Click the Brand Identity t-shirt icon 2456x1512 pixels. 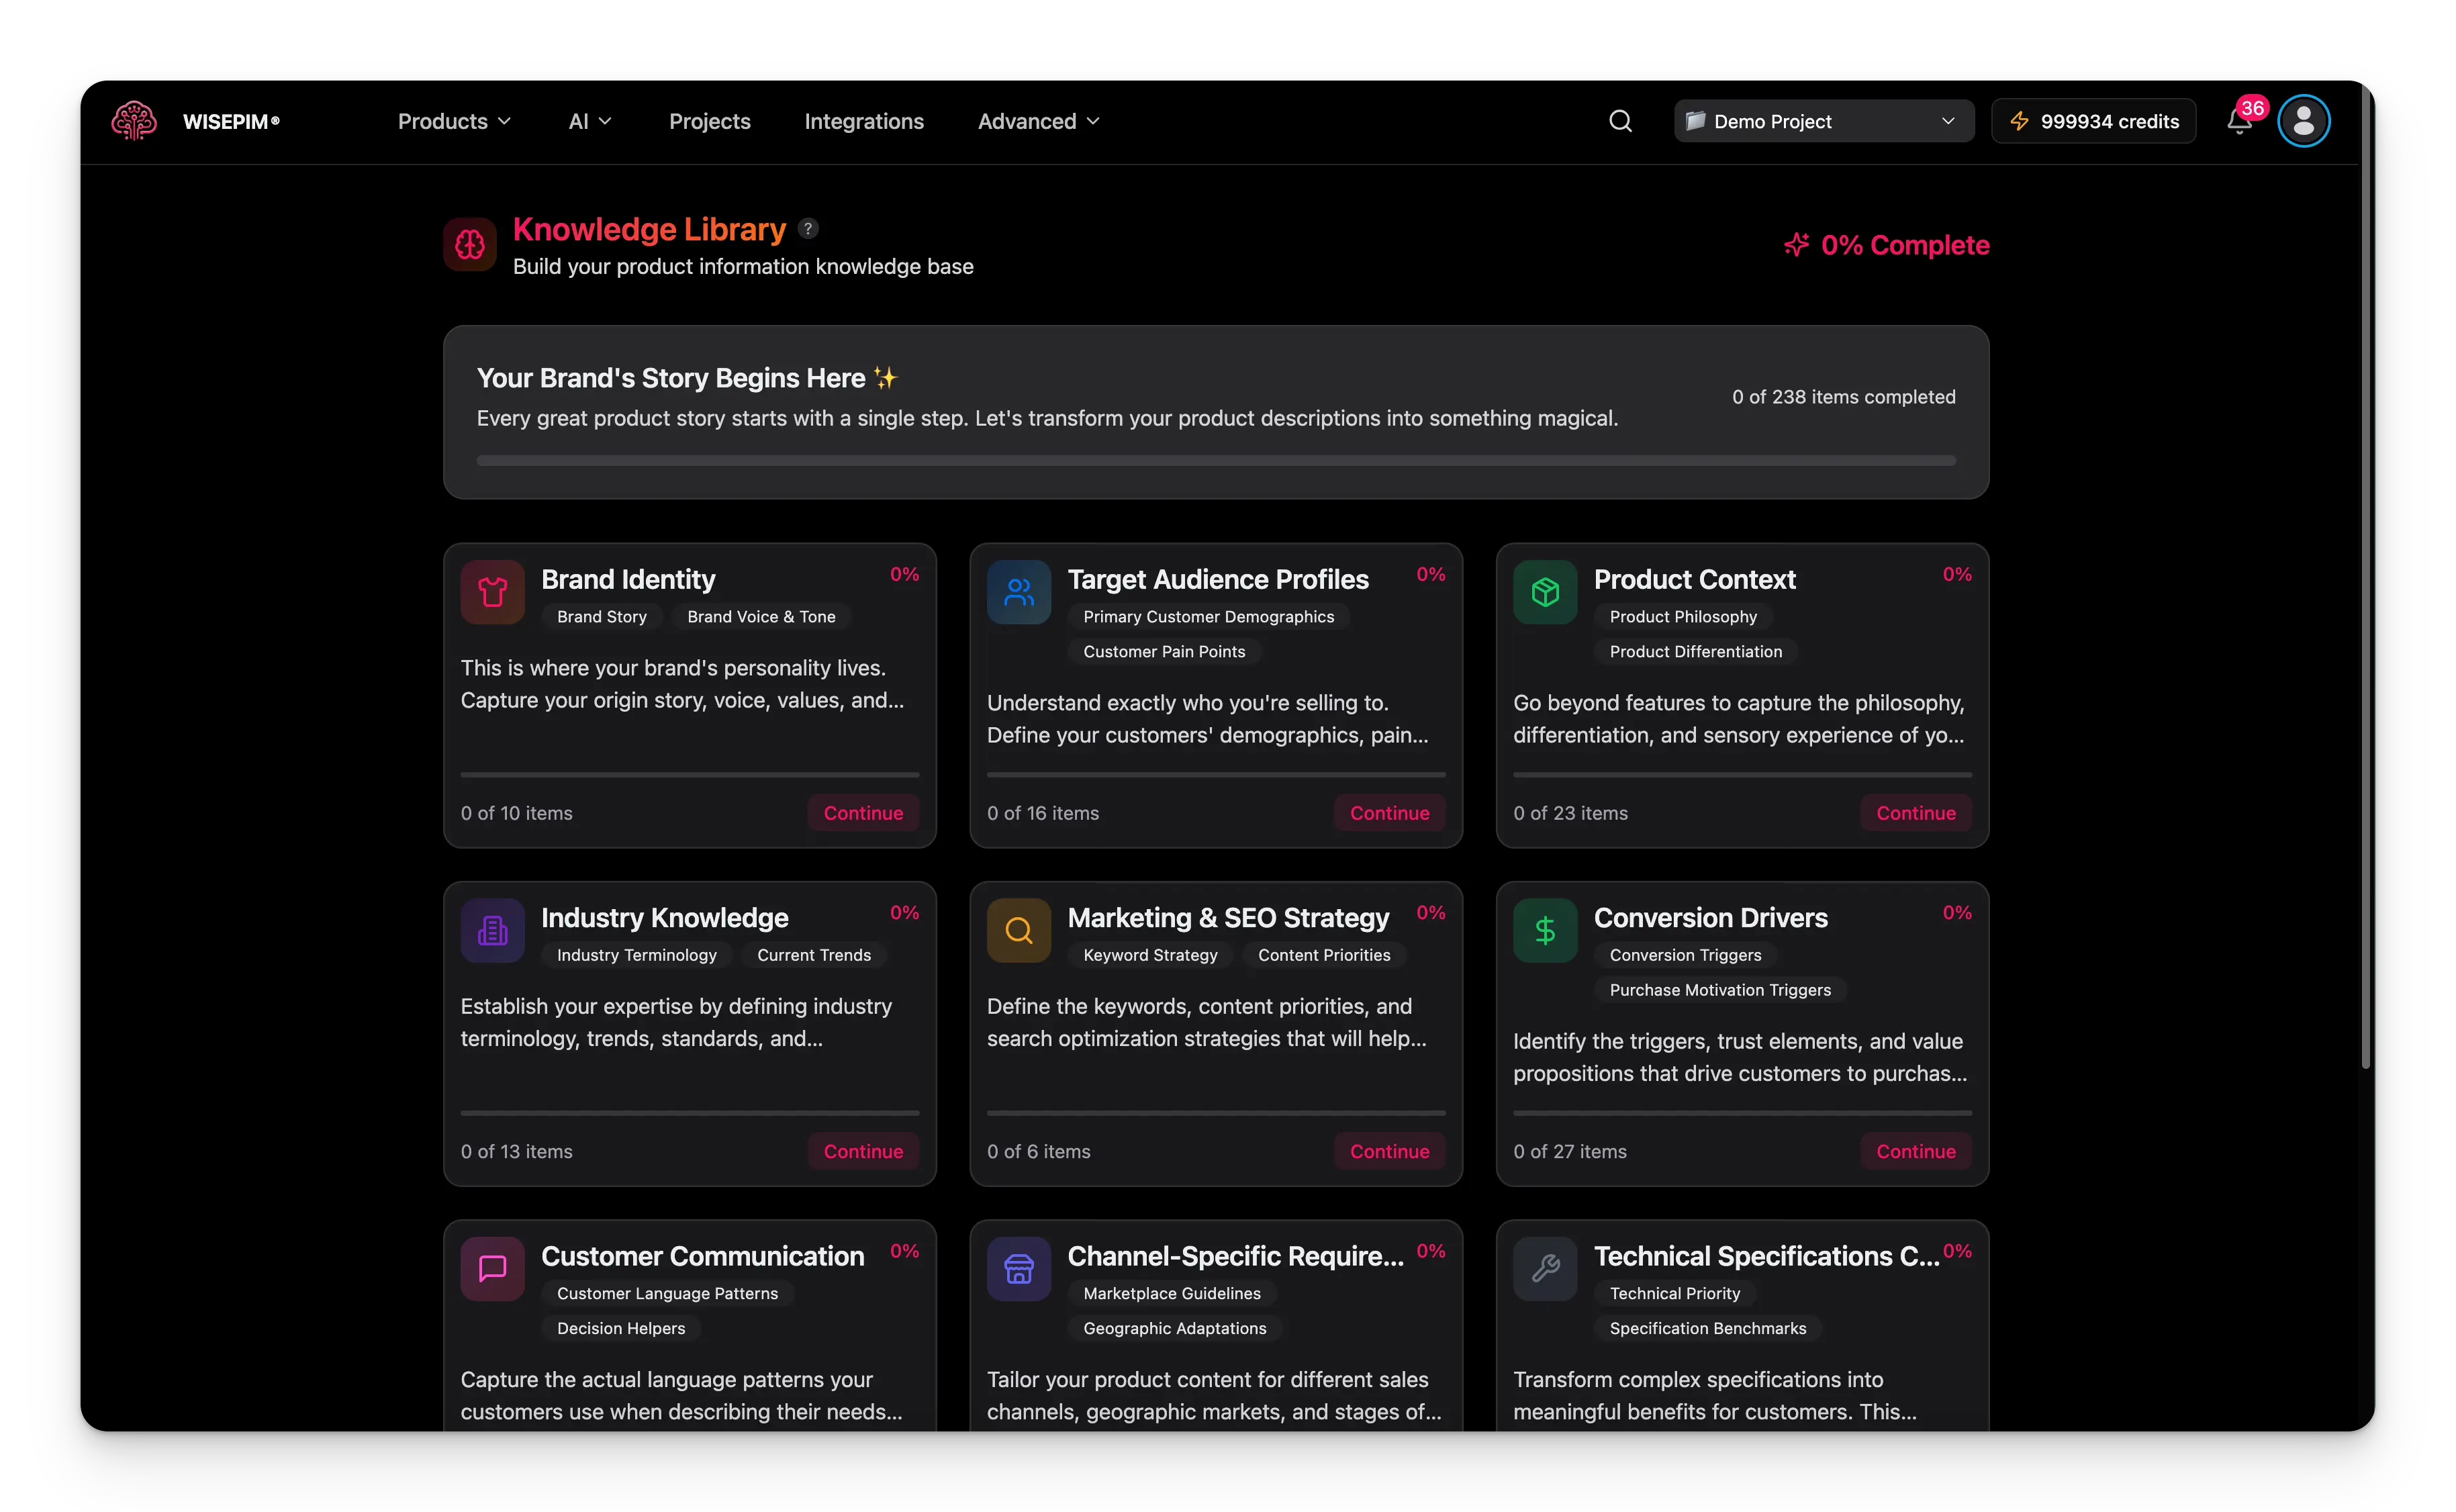click(491, 592)
